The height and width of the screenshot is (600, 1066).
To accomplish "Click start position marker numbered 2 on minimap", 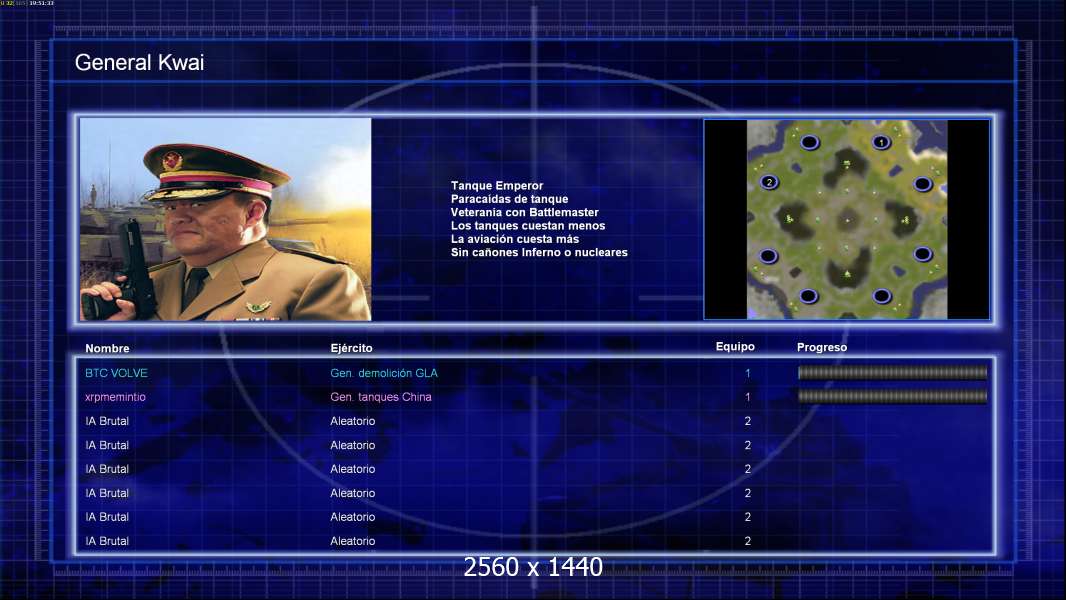I will click(x=769, y=182).
